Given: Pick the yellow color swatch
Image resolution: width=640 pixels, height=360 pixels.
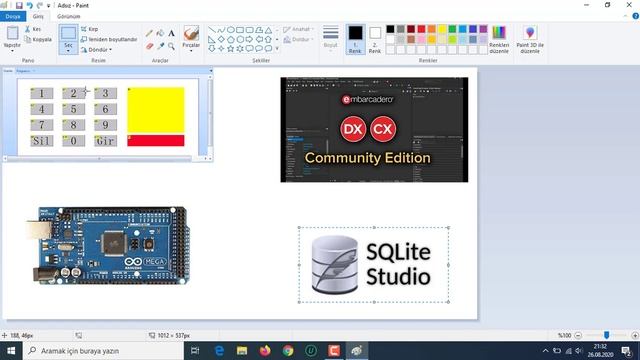Looking at the screenshot, I should [x=442, y=29].
